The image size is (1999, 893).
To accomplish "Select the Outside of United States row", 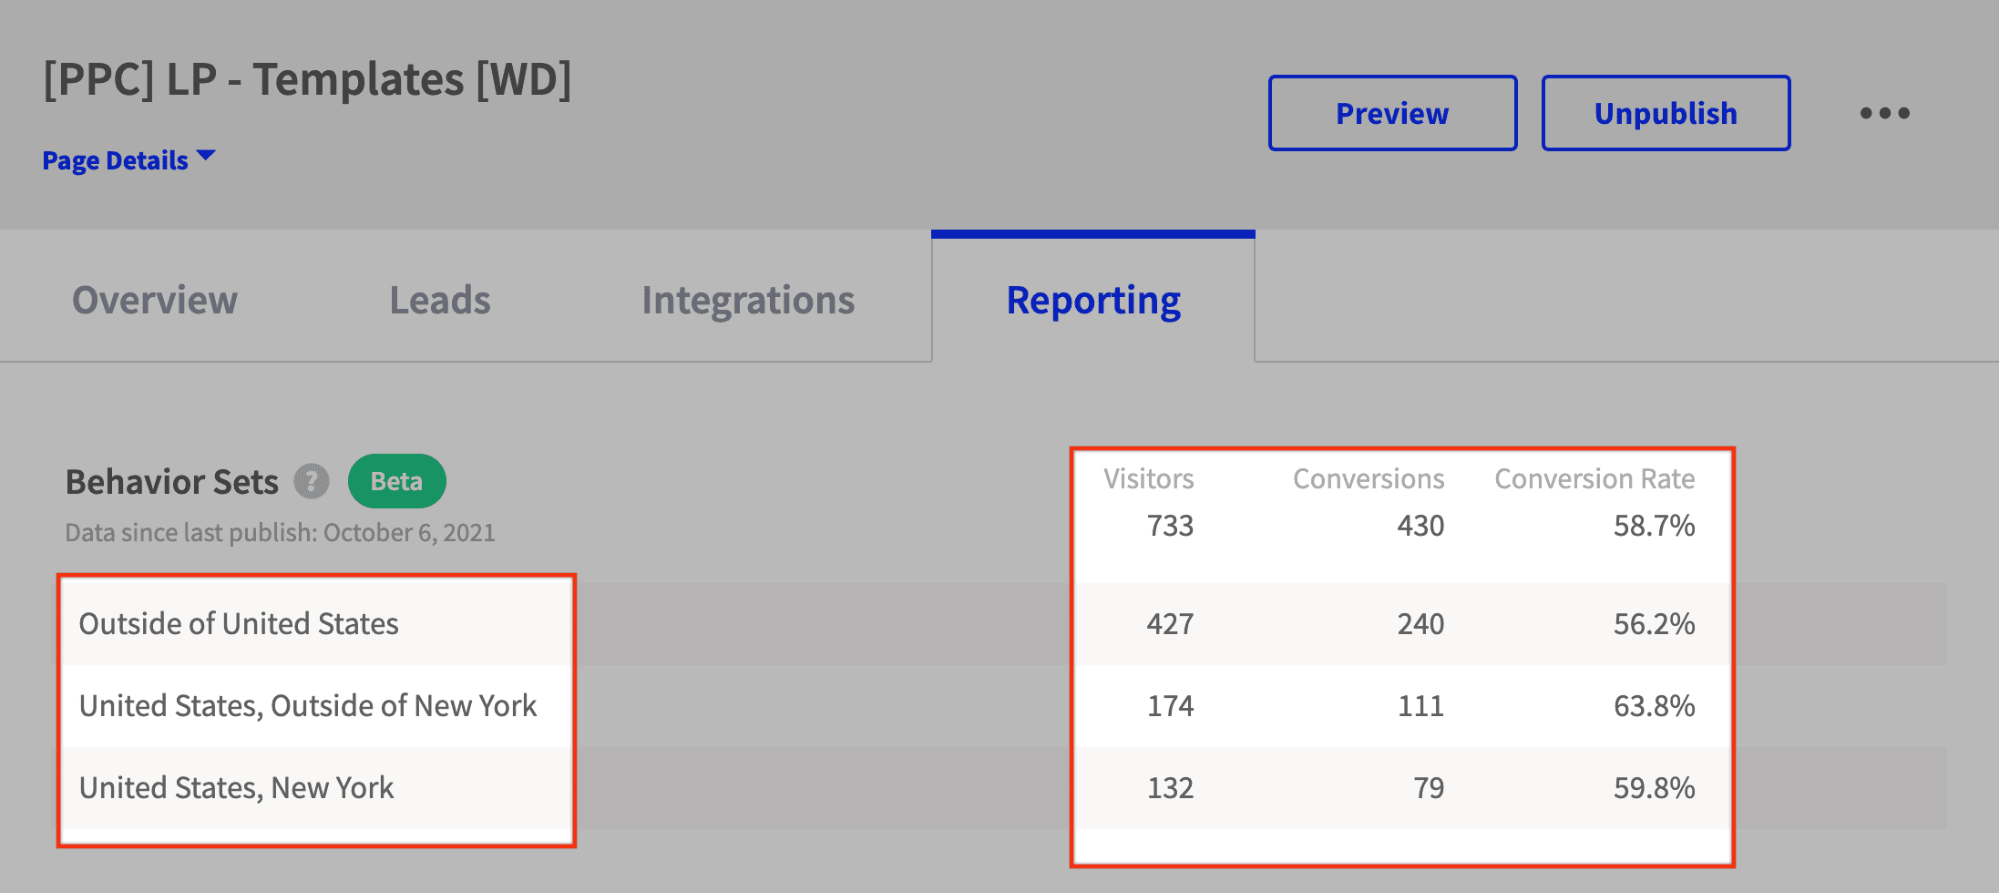I will click(x=240, y=623).
